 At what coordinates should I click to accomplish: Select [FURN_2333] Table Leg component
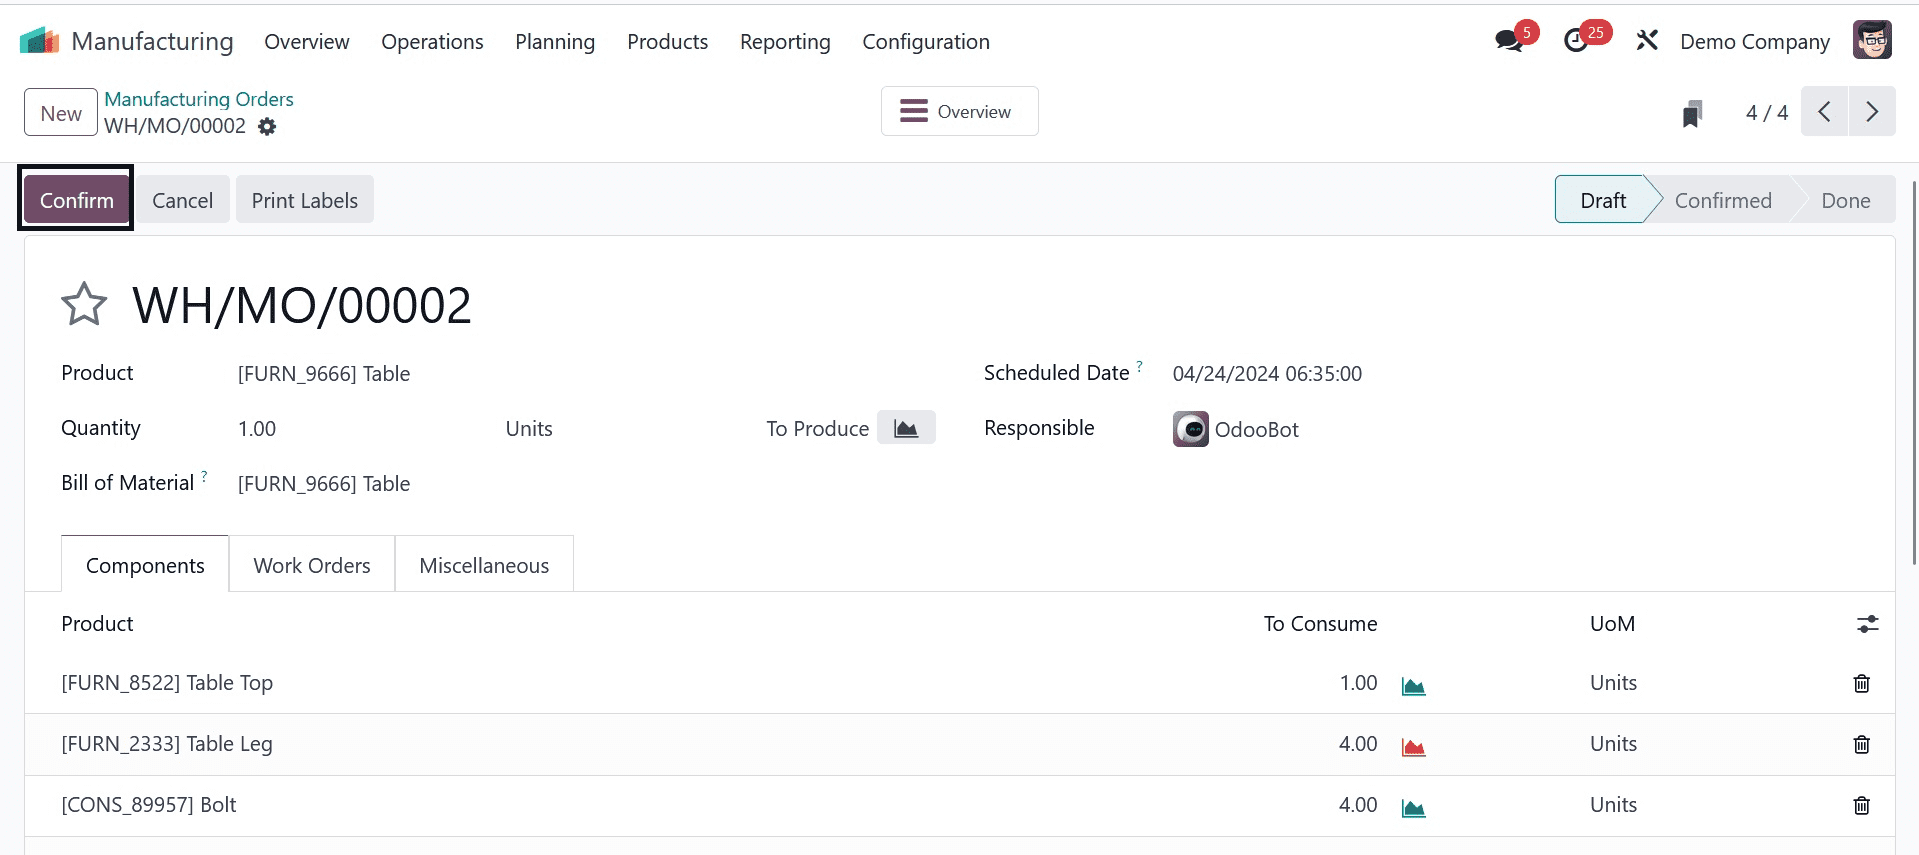pyautogui.click(x=167, y=744)
